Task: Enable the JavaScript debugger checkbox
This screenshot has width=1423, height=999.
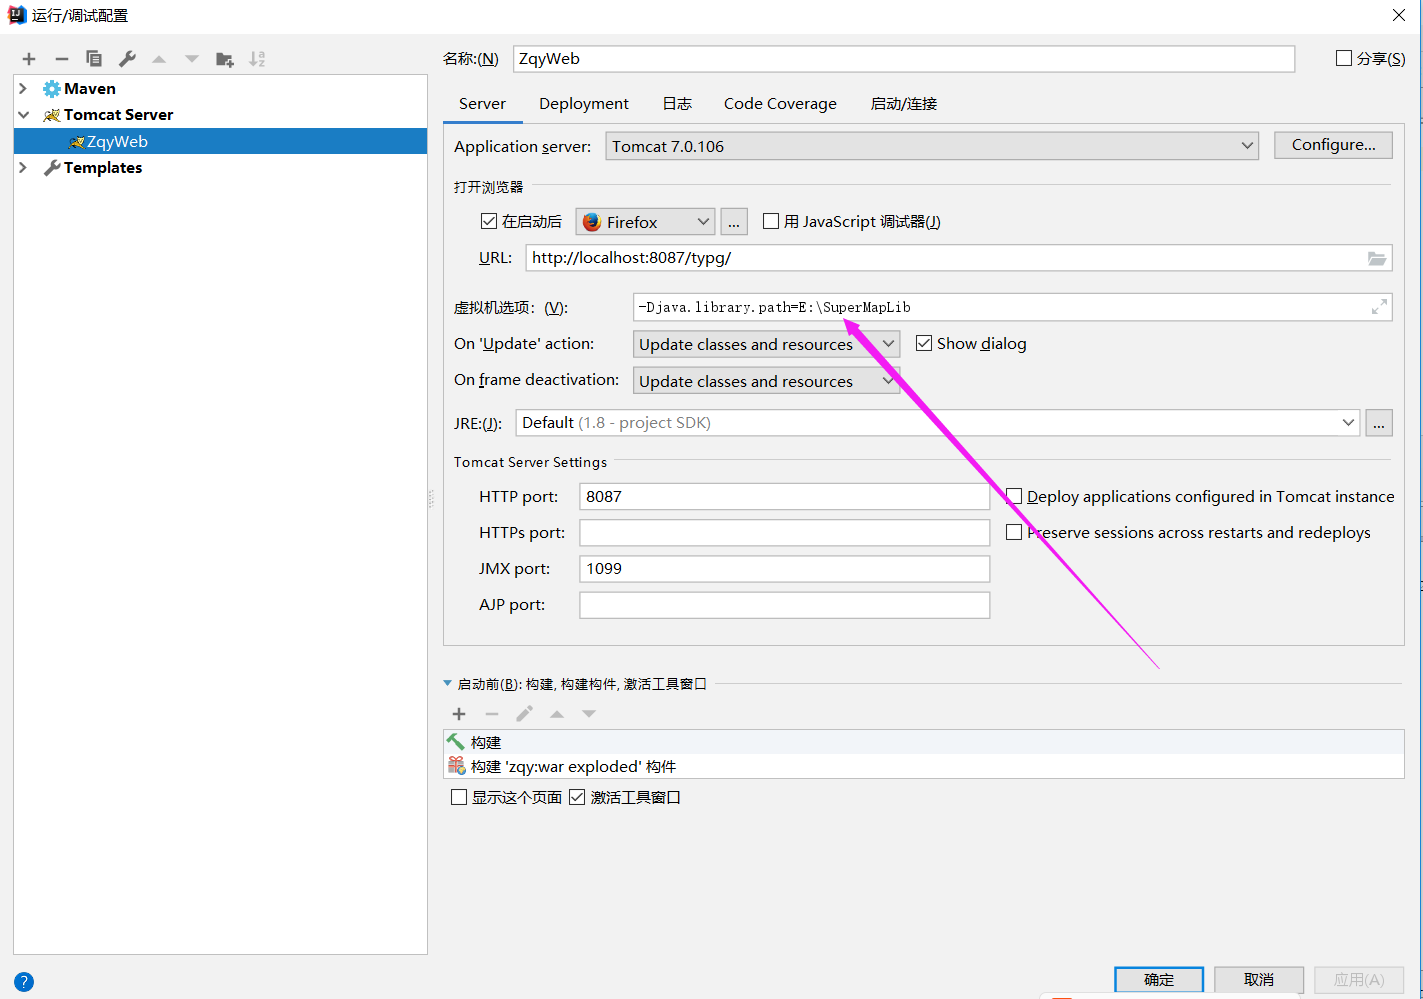Action: pos(770,221)
